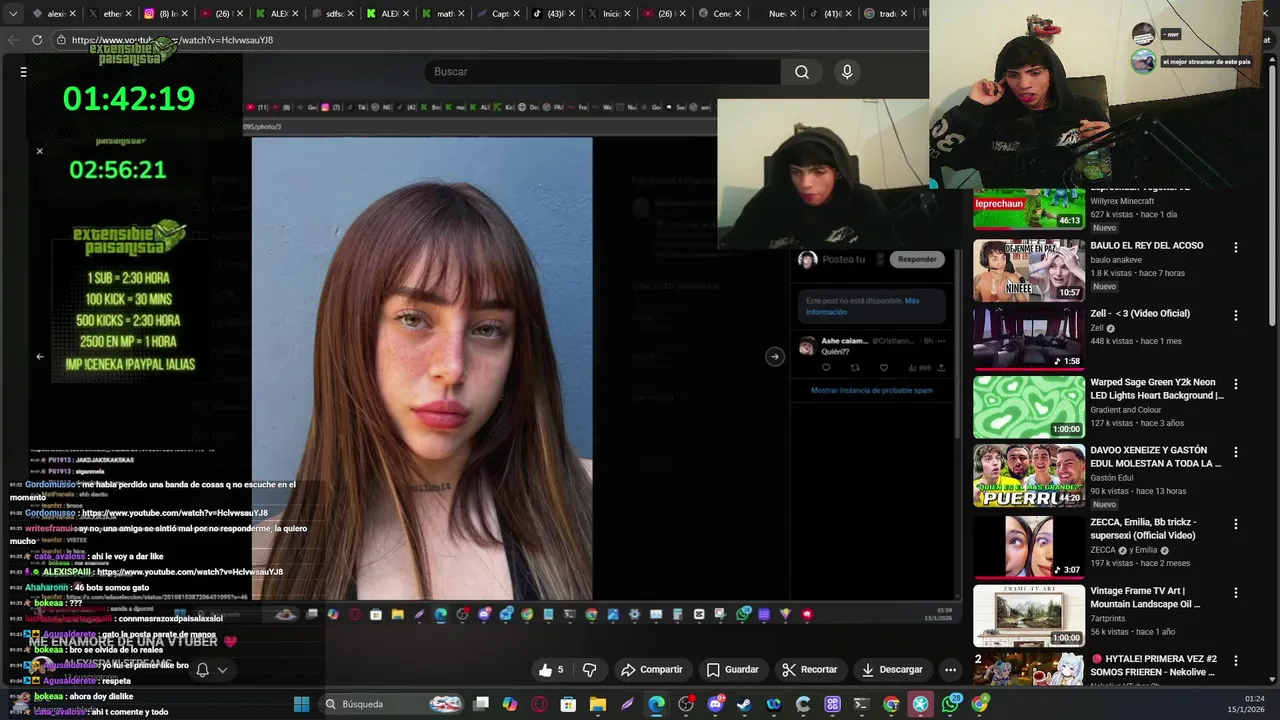
Task: Open Microsoft Store from taskbar
Action: (569, 704)
